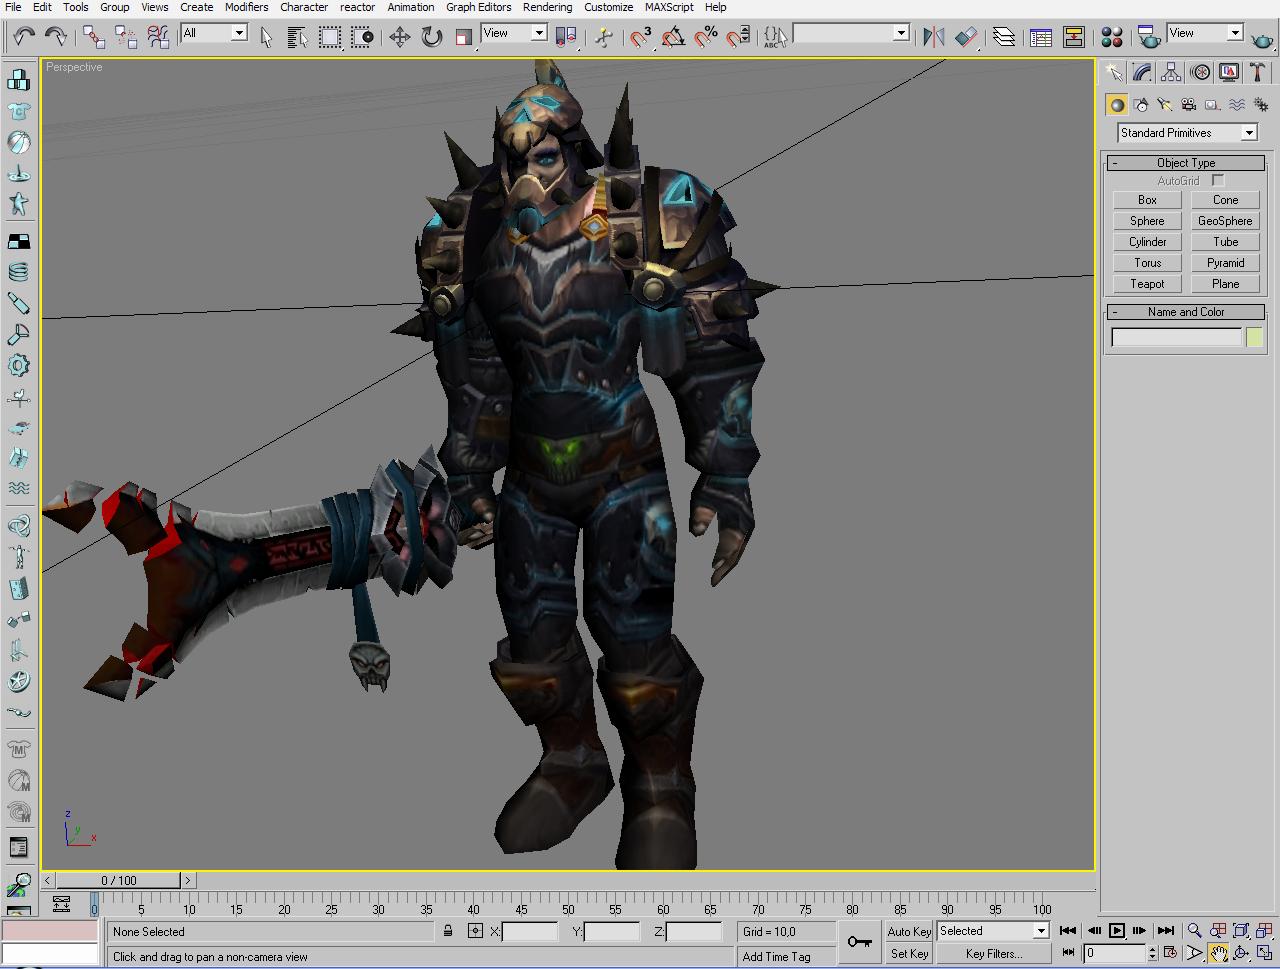The image size is (1280, 969).
Task: Click the Undo arrow icon
Action: [x=24, y=37]
